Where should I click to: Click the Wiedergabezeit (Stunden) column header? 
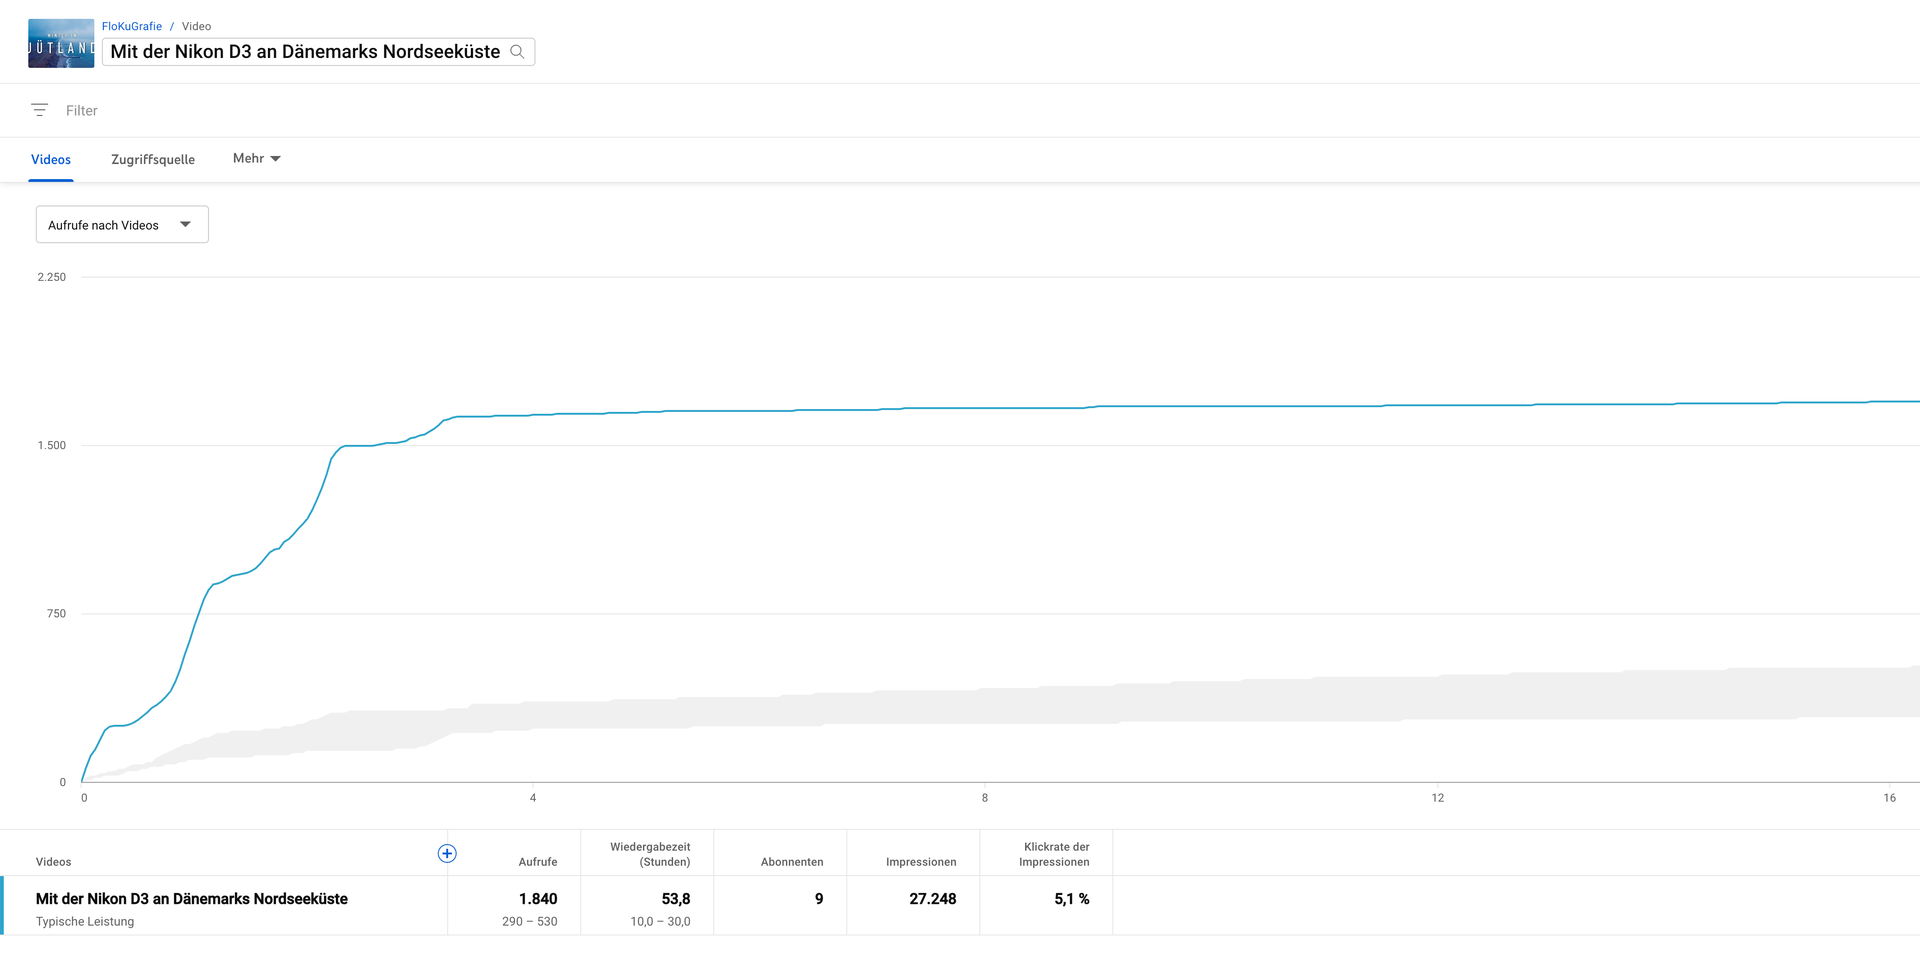[x=650, y=854]
